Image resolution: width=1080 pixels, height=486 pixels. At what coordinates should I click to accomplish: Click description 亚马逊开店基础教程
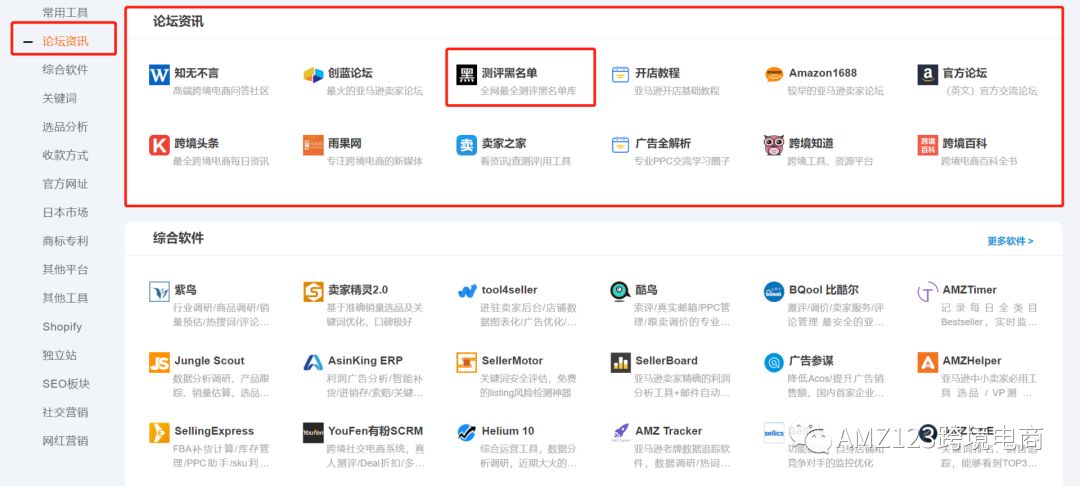click(x=676, y=91)
